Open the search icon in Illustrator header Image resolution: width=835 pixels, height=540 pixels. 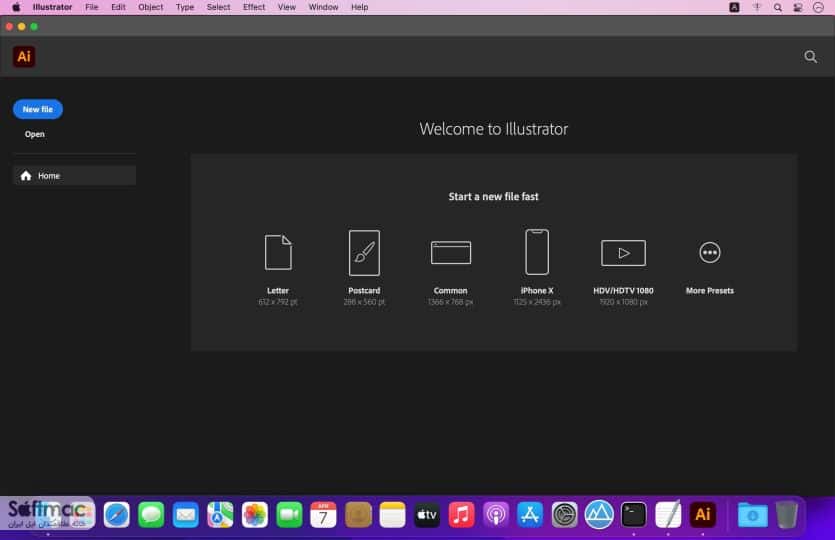point(810,56)
